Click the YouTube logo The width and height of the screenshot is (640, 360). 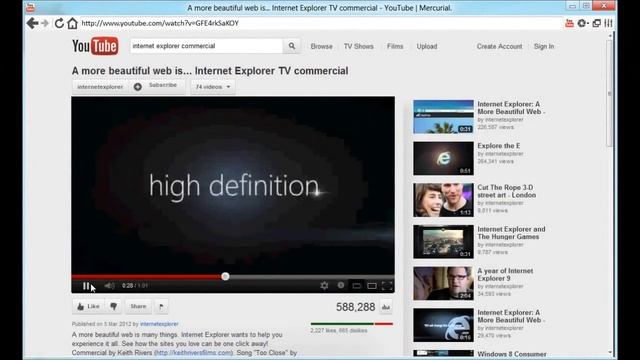click(x=95, y=46)
